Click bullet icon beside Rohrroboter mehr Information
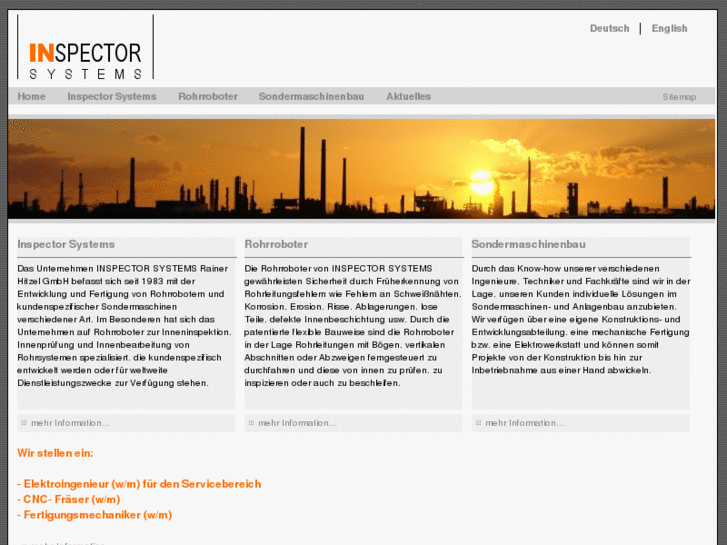727x545 pixels. tap(251, 423)
